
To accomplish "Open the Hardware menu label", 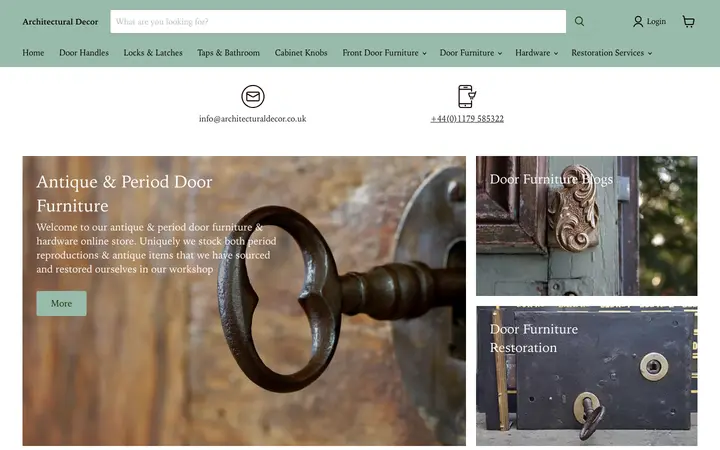I will [532, 53].
